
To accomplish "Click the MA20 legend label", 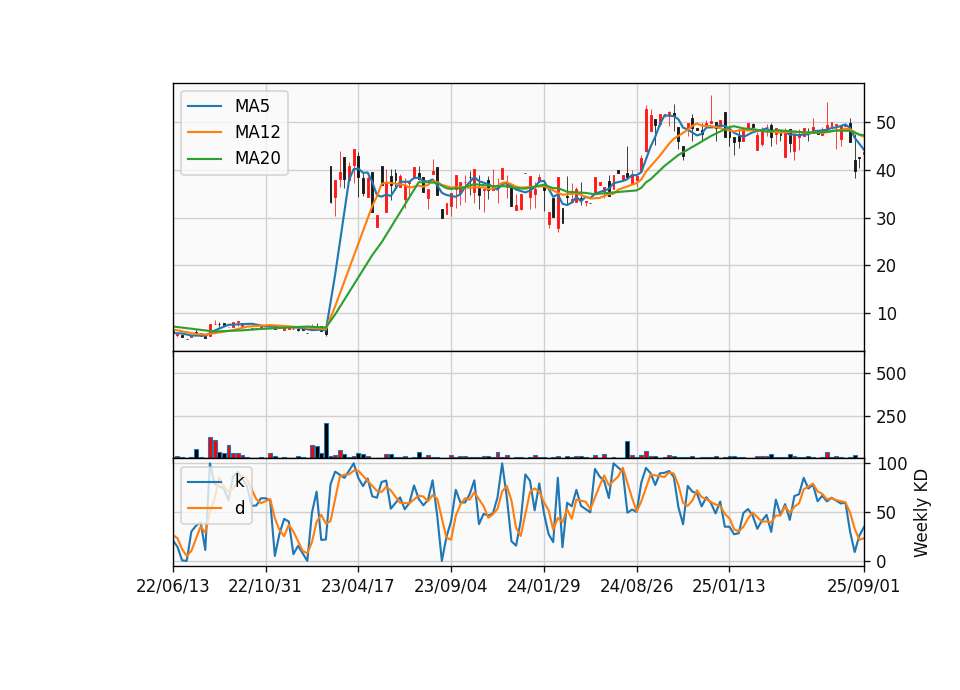I will pyautogui.click(x=257, y=158).
